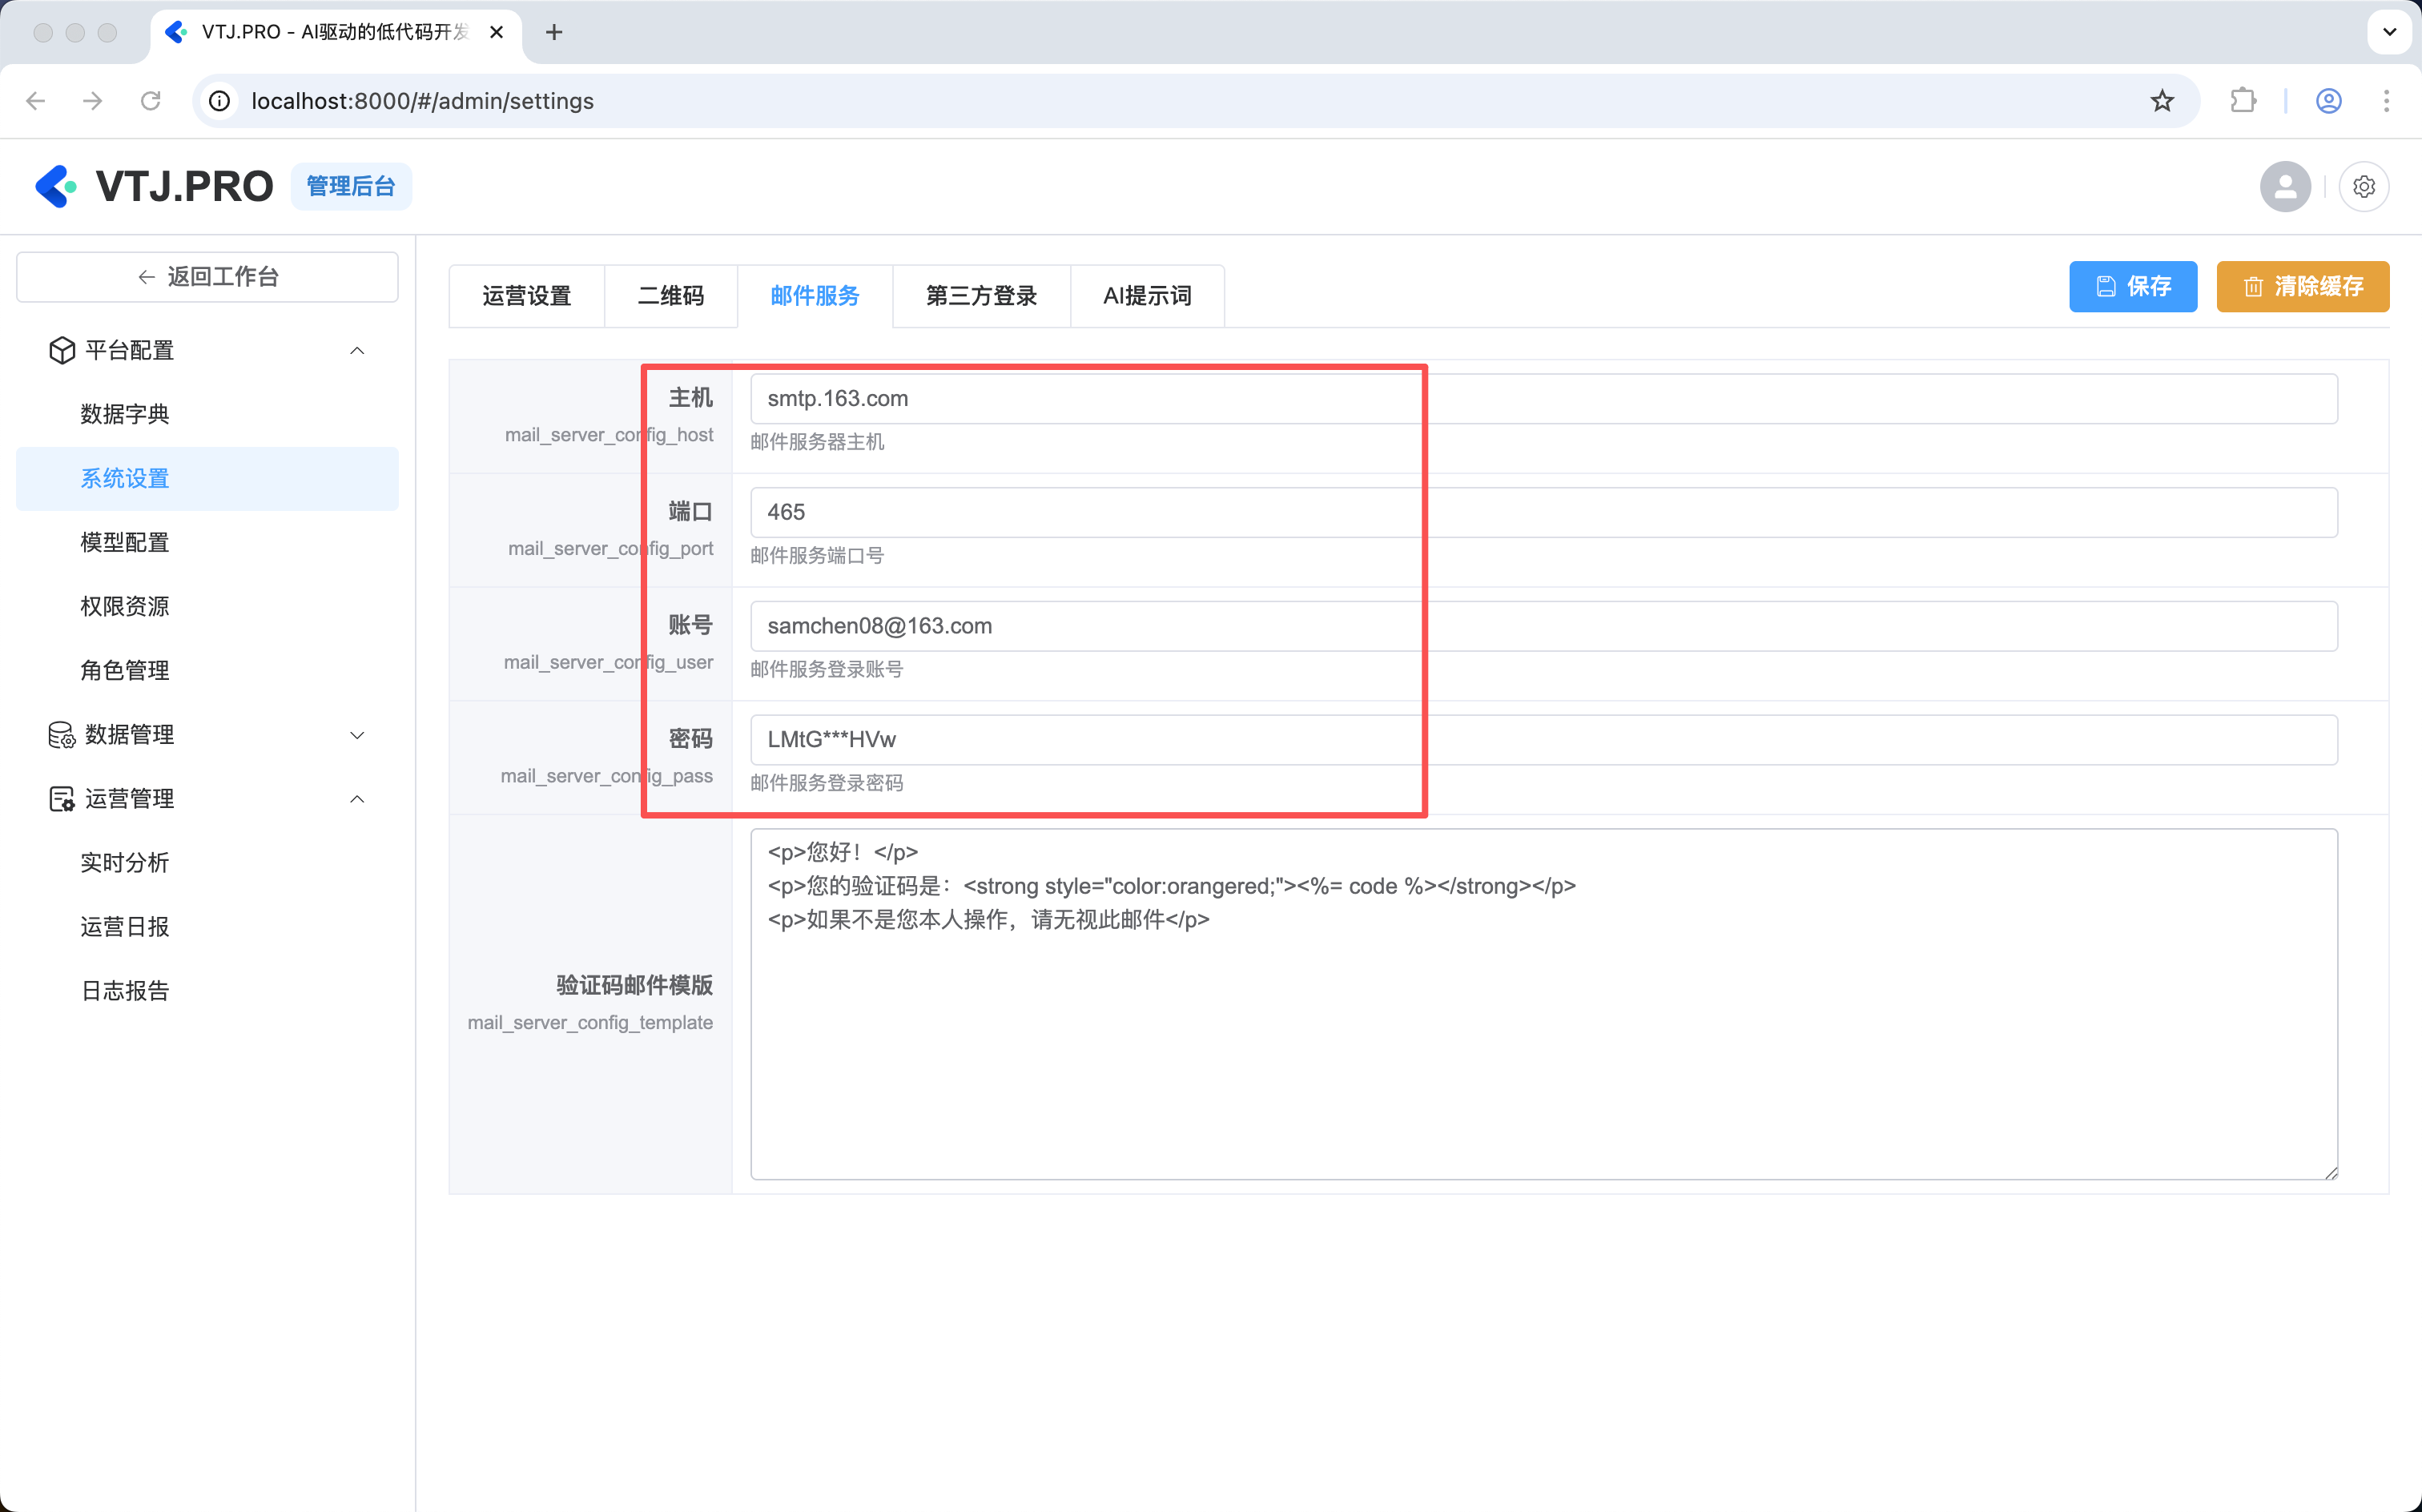
Task: Open Chrome profile icon
Action: 2328,101
